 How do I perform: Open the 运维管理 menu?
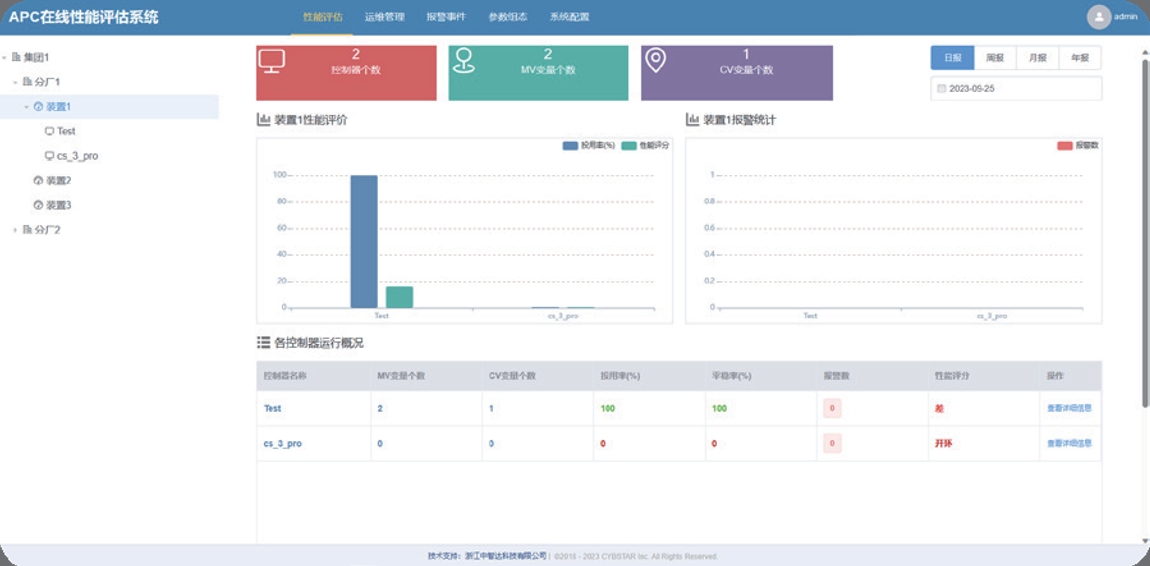pyautogui.click(x=384, y=17)
